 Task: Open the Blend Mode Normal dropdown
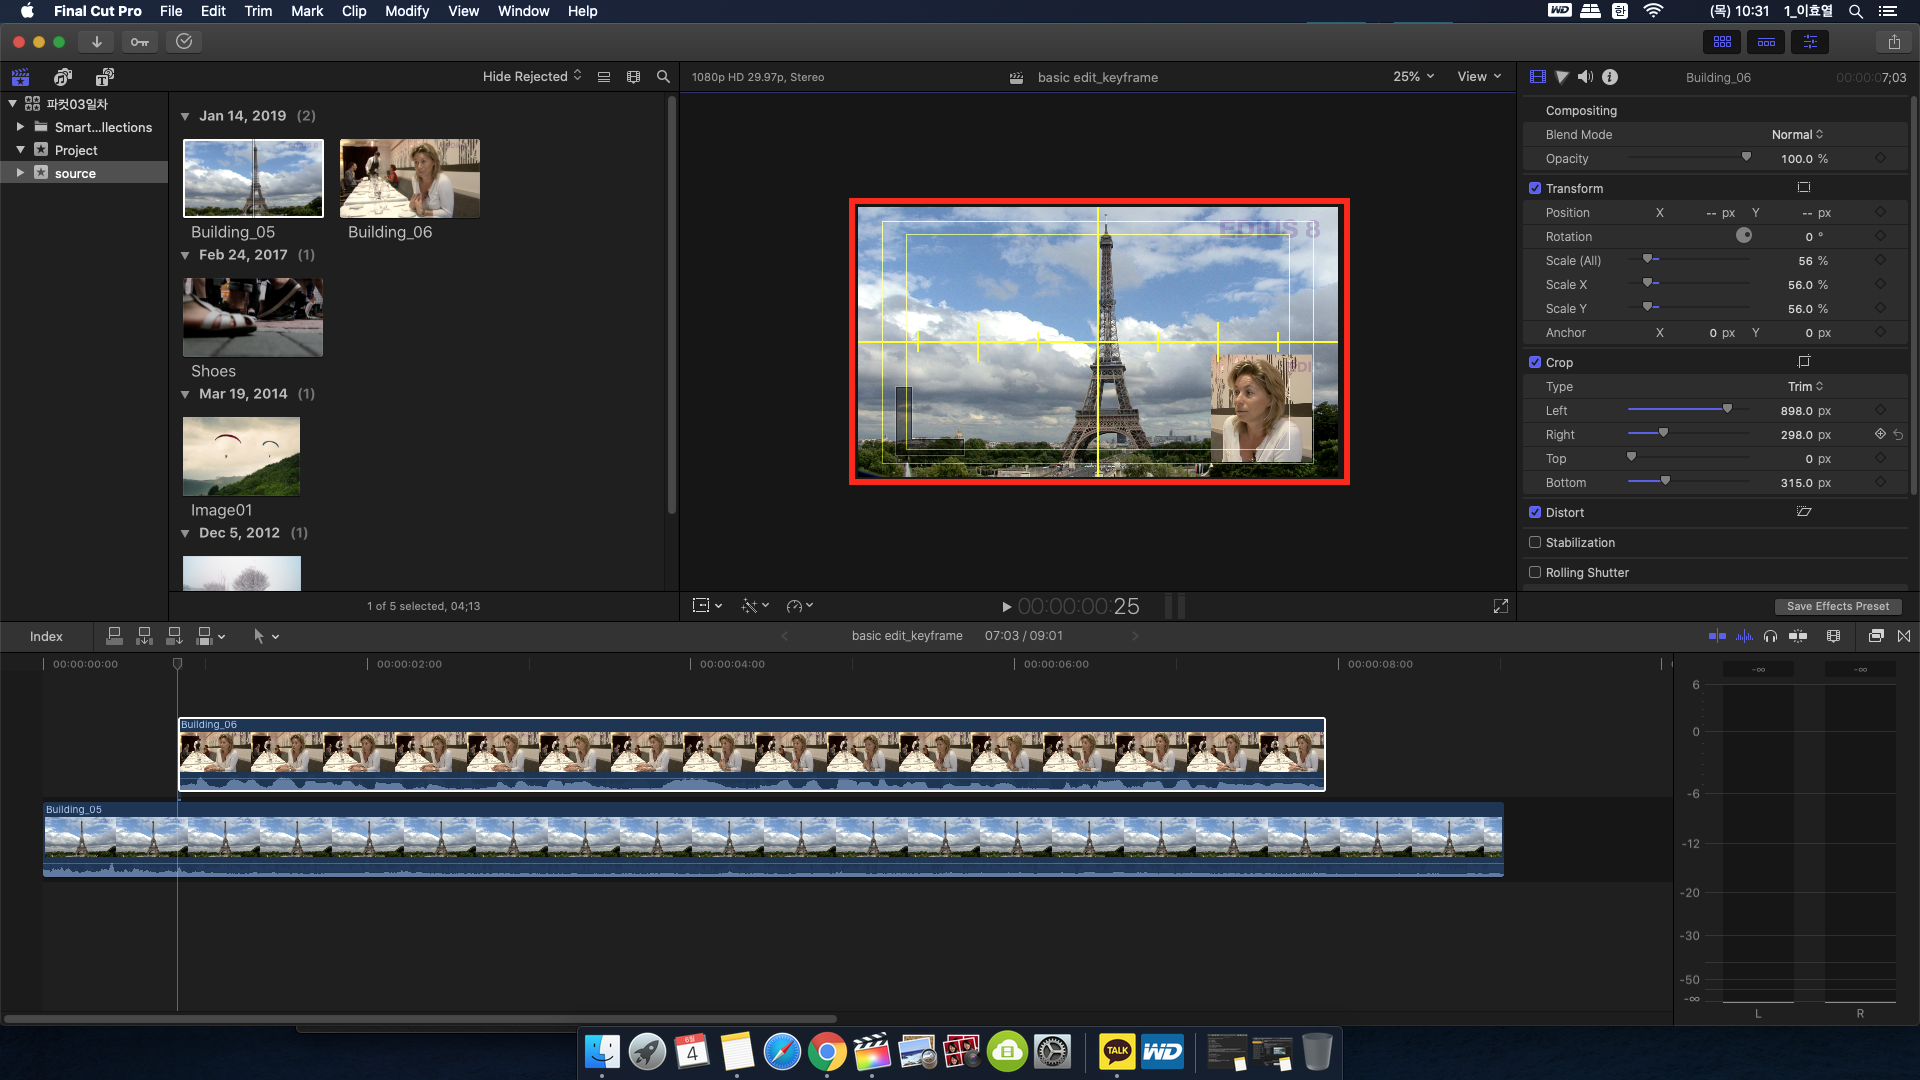[x=1797, y=135]
